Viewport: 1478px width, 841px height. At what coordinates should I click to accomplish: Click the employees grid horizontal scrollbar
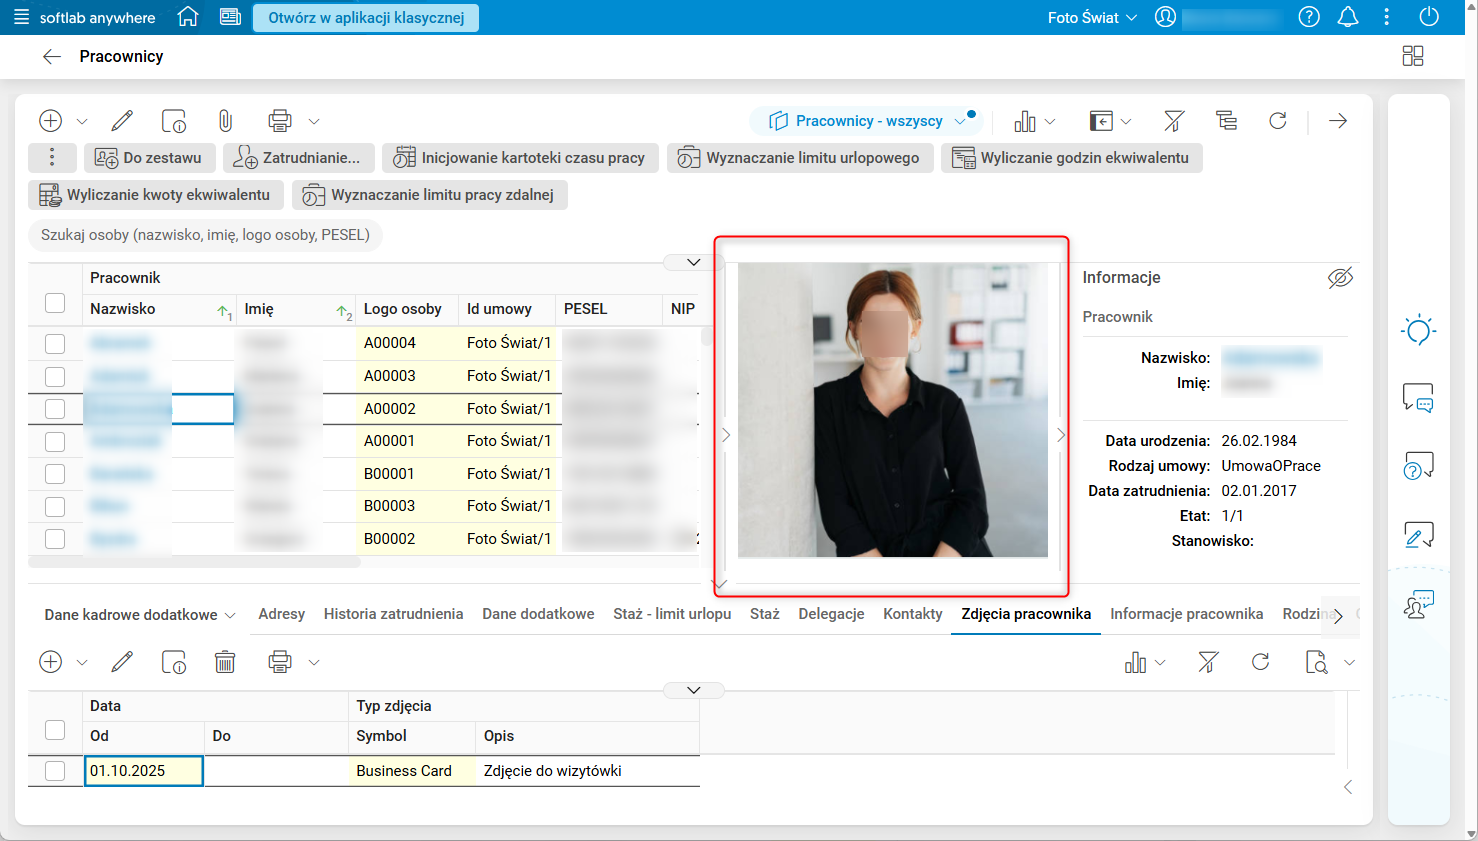[x=195, y=563]
